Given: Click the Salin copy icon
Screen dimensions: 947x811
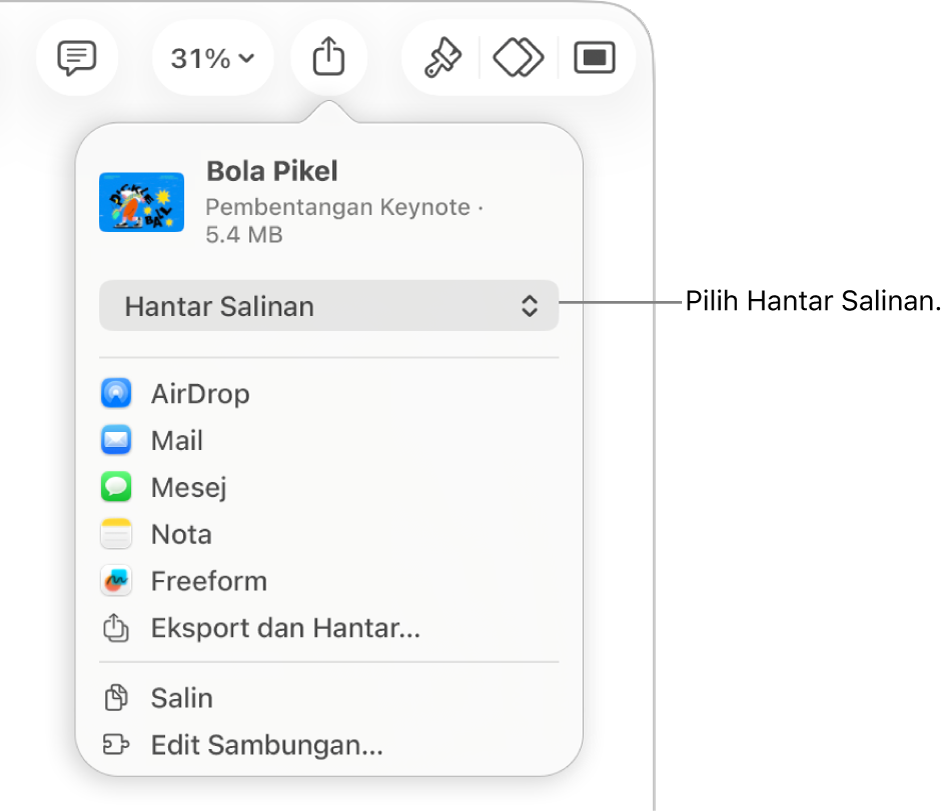Looking at the screenshot, I should click(x=116, y=697).
